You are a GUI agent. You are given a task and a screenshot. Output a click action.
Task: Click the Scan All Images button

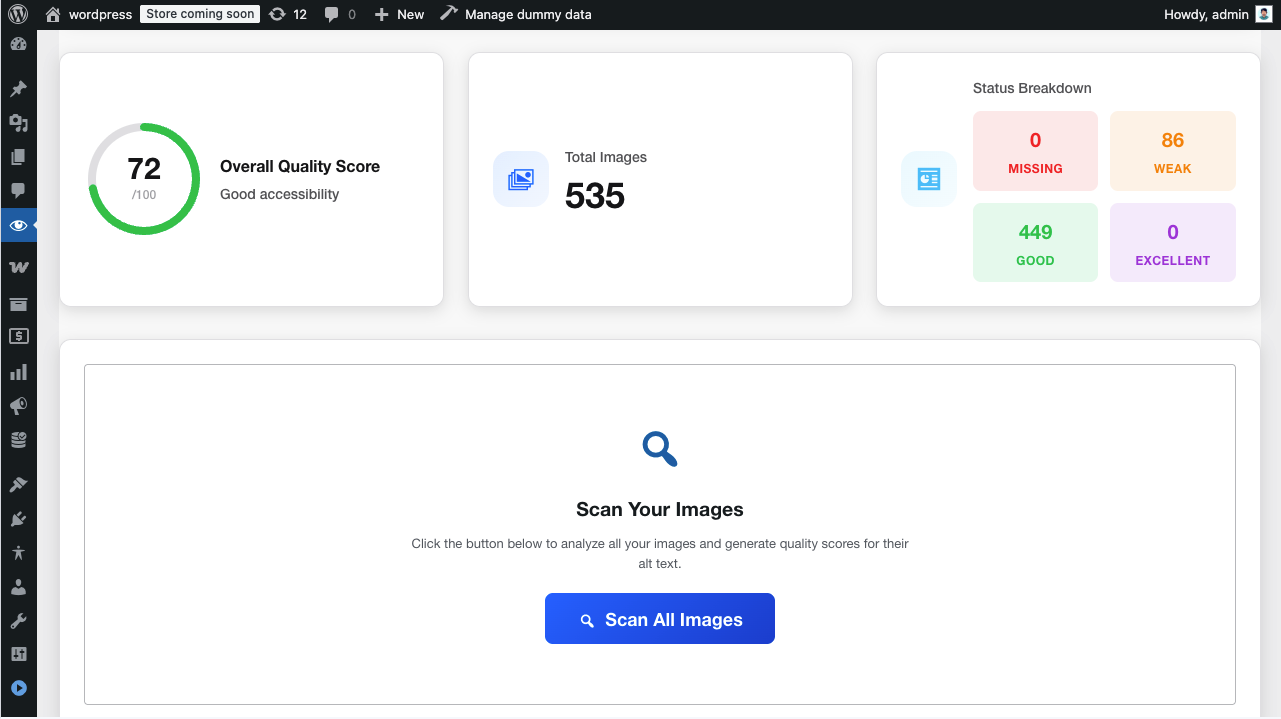(659, 618)
